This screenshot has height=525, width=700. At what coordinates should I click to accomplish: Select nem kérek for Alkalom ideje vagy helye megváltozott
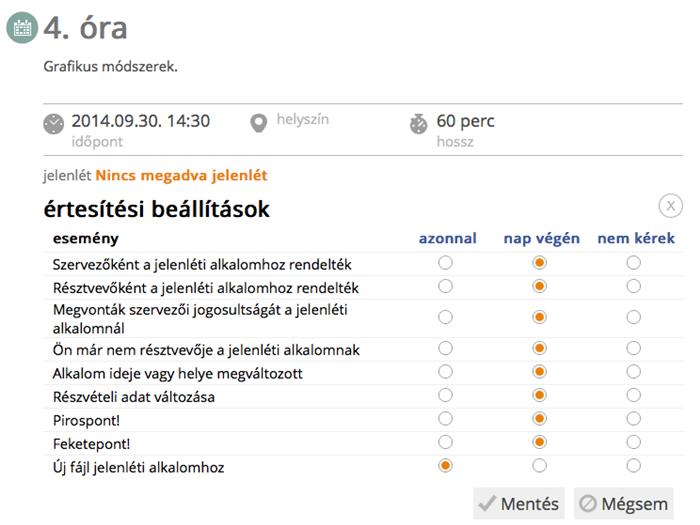633,372
